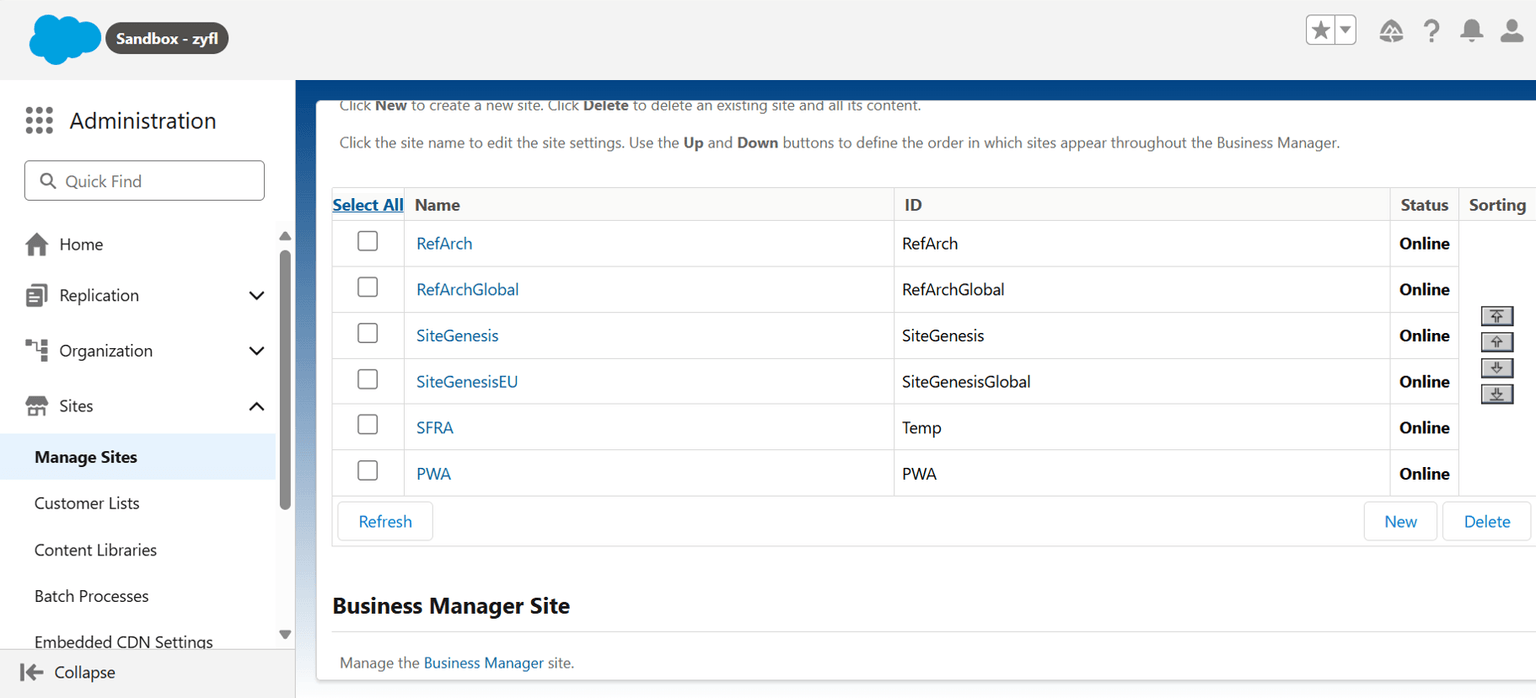Click the Sites storefront icon
Screen dimensions: 1536x698
[x=37, y=406]
